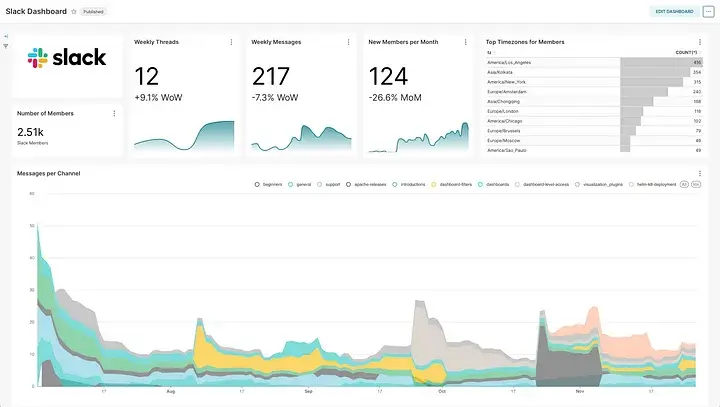Click the New Members per Month sparkline
Image resolution: width=720 pixels, height=407 pixels.
[x=419, y=137]
